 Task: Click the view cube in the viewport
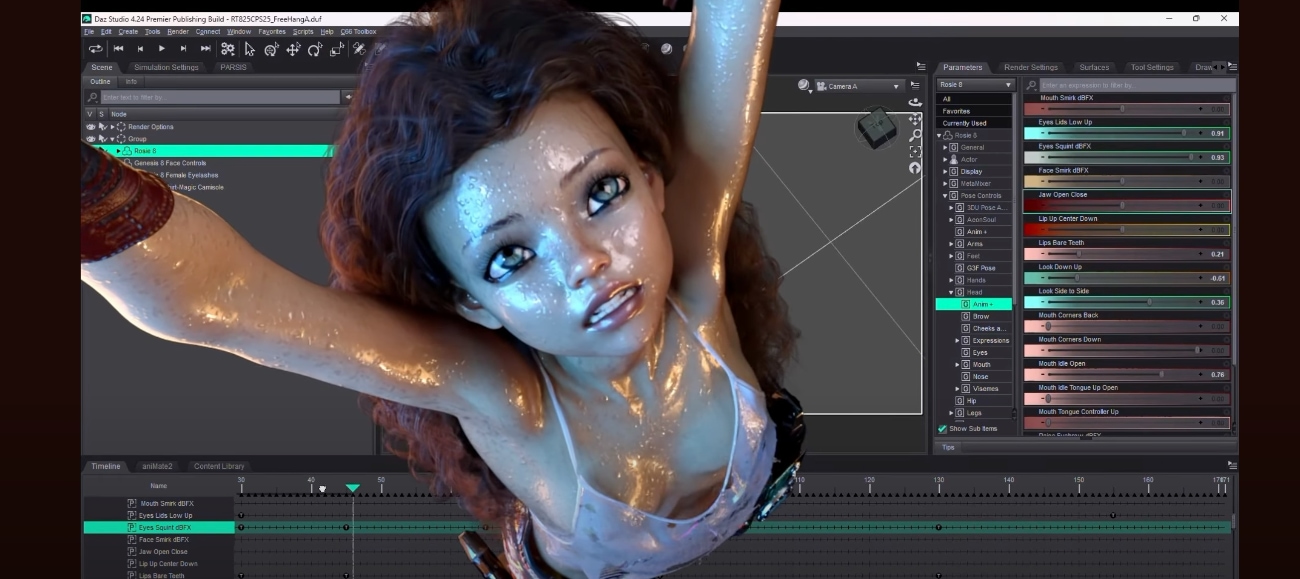[x=879, y=127]
